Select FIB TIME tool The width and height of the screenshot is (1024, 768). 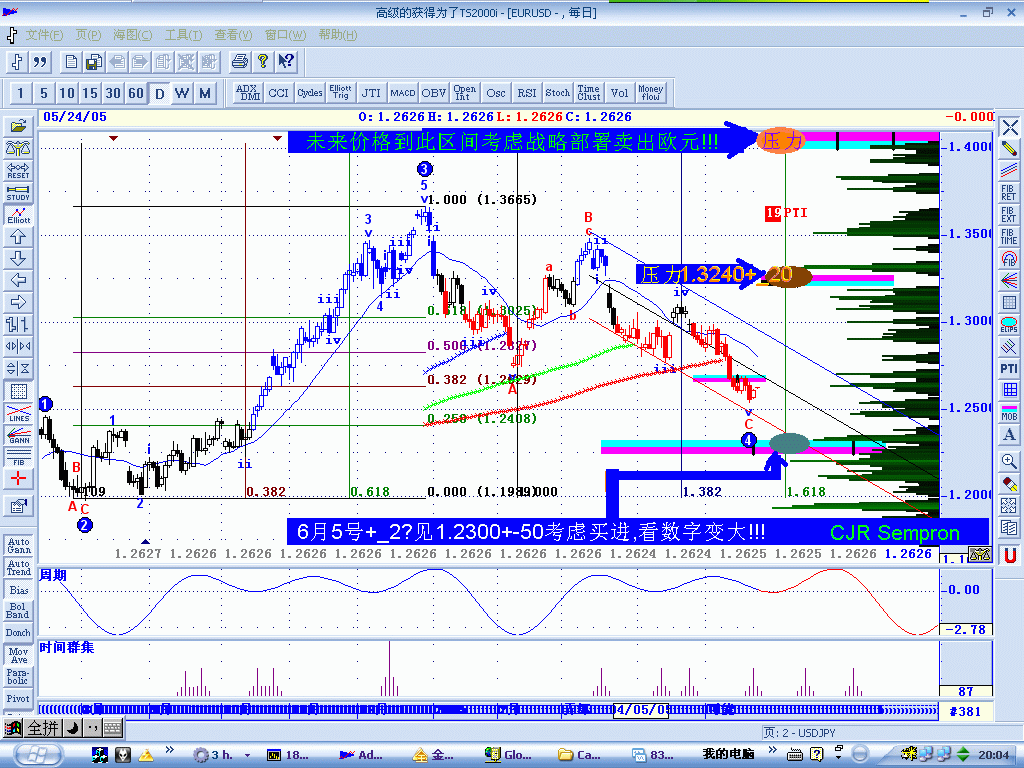(x=1009, y=236)
